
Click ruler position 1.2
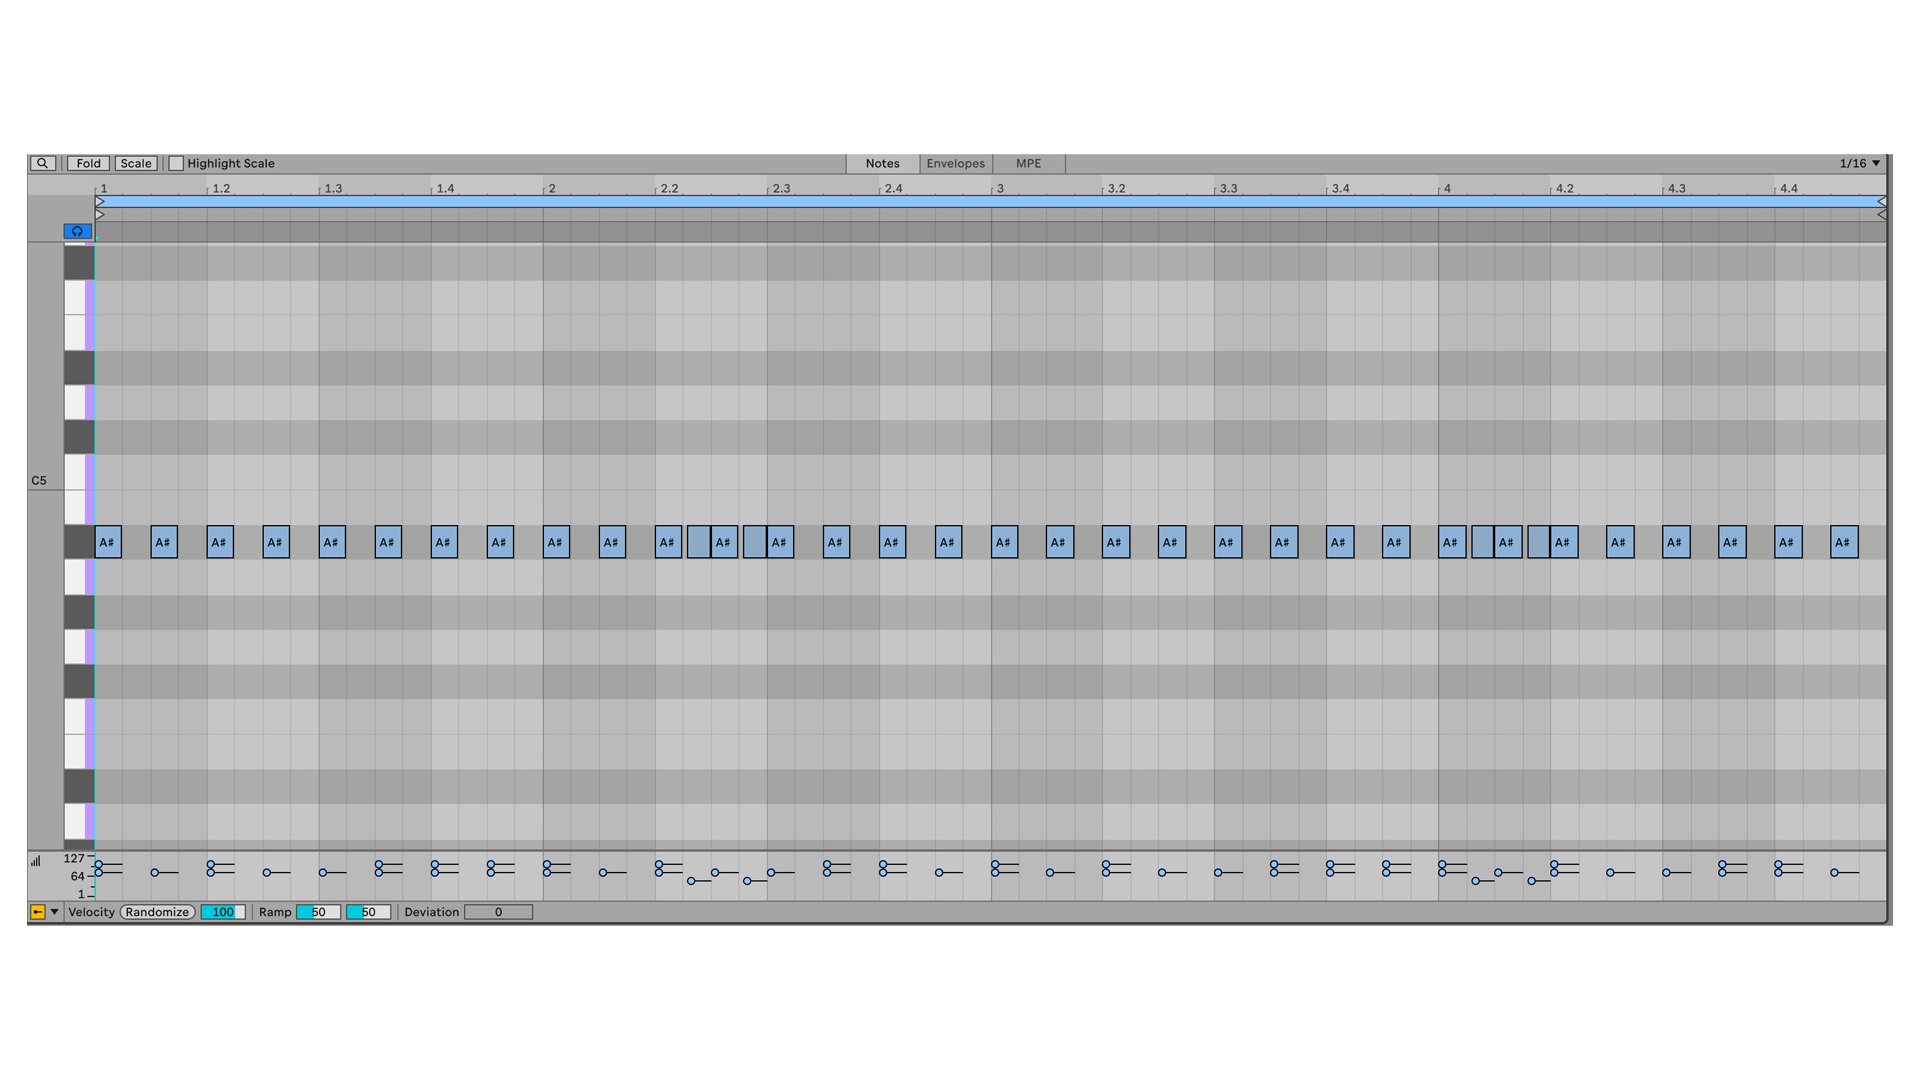click(x=221, y=188)
